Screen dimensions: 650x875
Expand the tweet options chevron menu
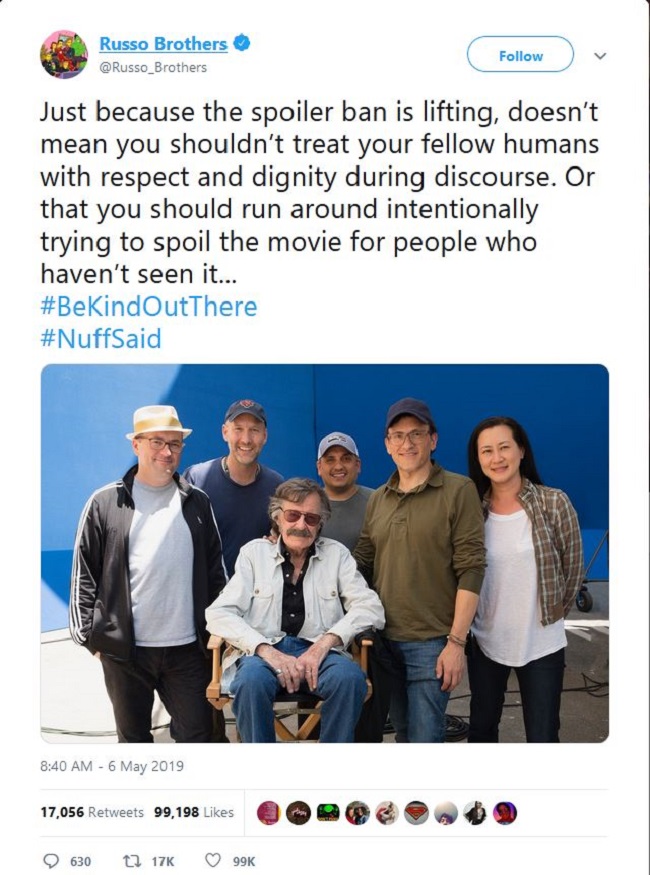[x=600, y=56]
